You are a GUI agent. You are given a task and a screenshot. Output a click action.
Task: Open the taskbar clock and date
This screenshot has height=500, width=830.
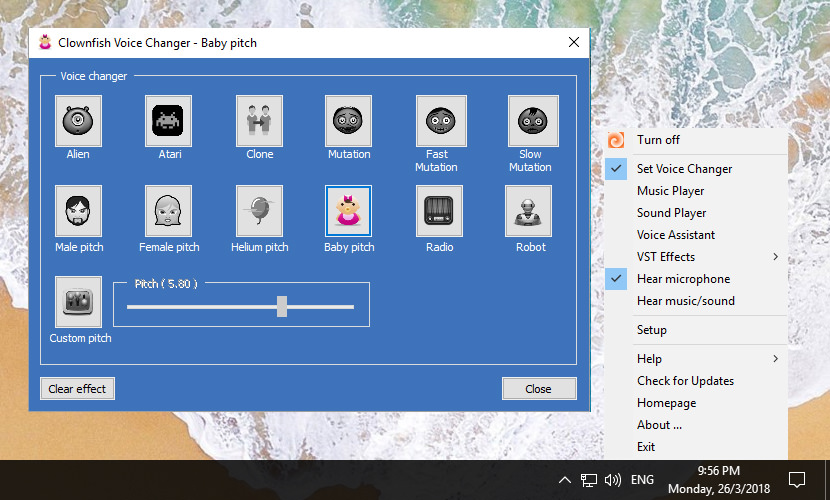719,480
